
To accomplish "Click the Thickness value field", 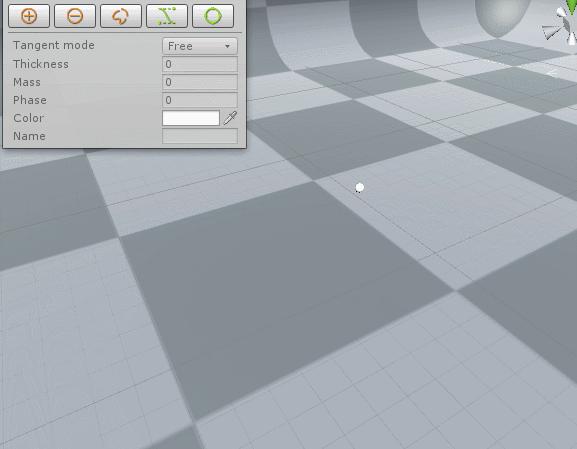I will [200, 64].
